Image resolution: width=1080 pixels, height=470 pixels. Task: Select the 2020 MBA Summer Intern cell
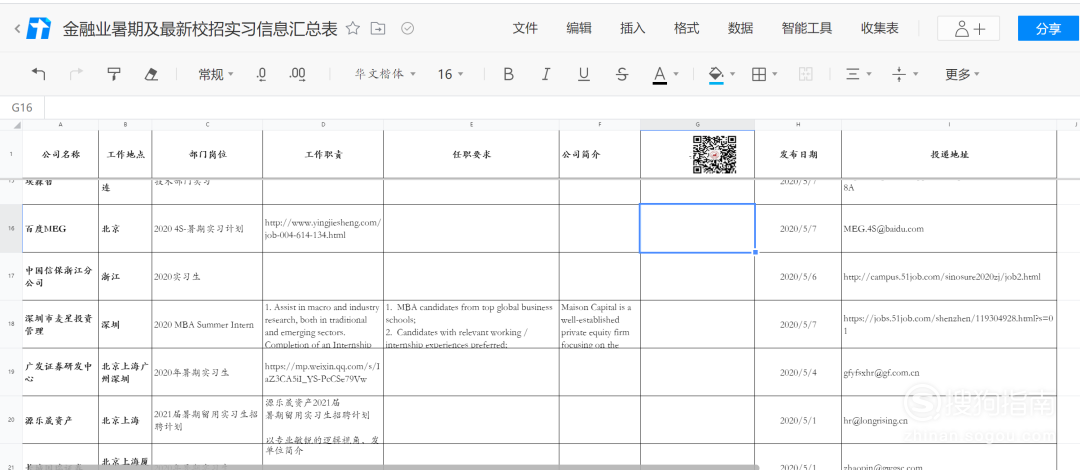click(207, 325)
